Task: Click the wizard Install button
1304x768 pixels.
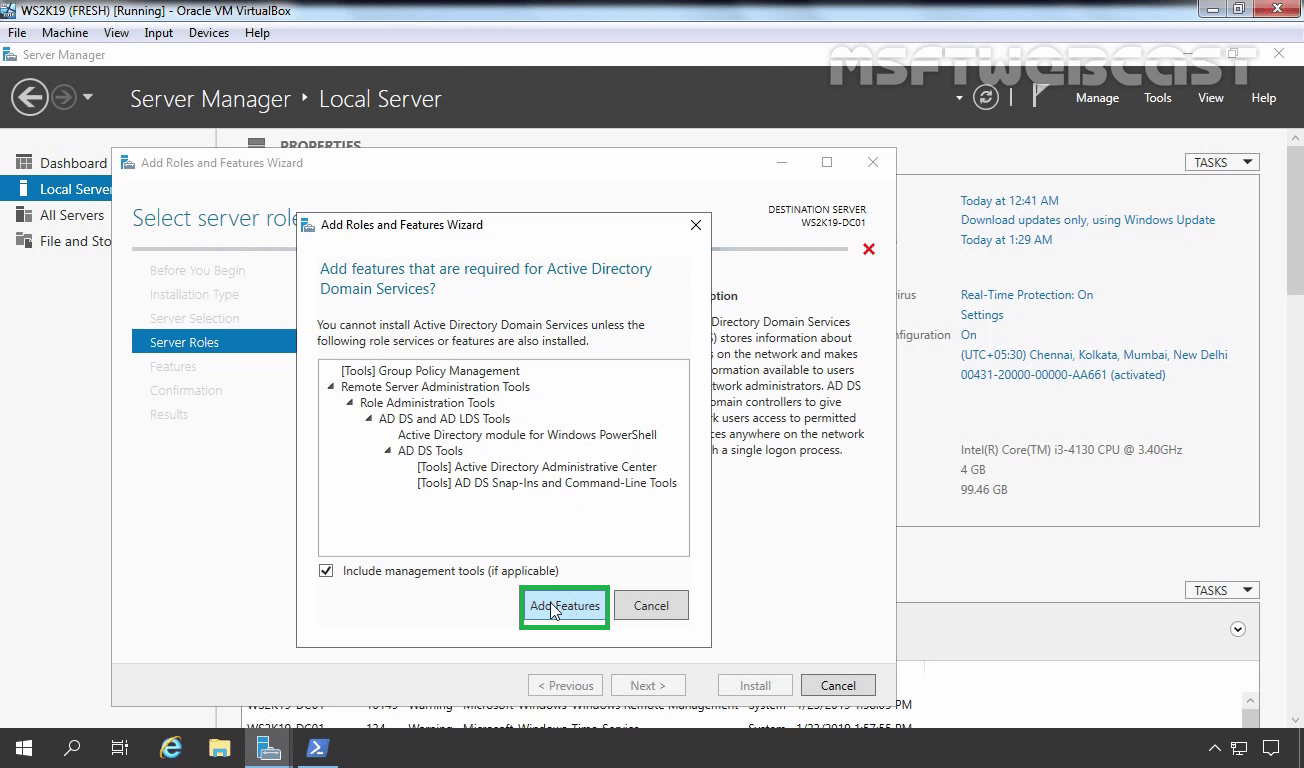Action: tap(755, 686)
